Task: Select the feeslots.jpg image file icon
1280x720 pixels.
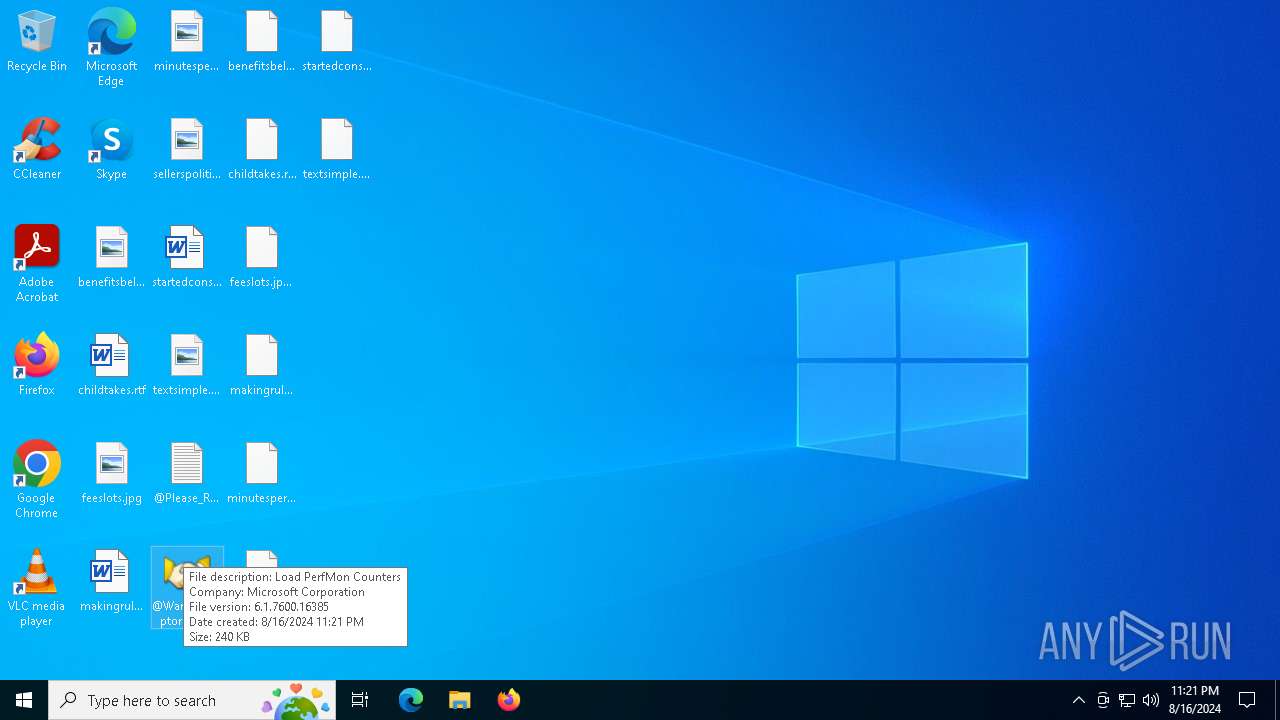Action: pyautogui.click(x=111, y=474)
